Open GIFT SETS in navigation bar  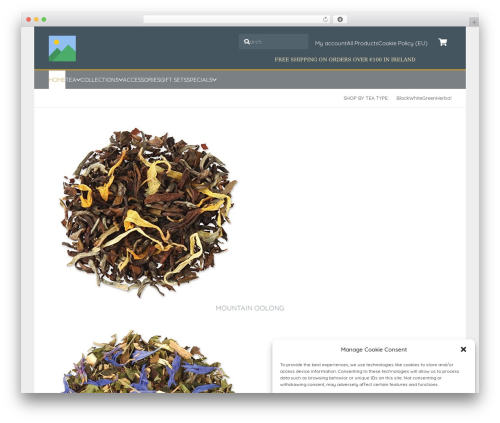click(x=173, y=80)
